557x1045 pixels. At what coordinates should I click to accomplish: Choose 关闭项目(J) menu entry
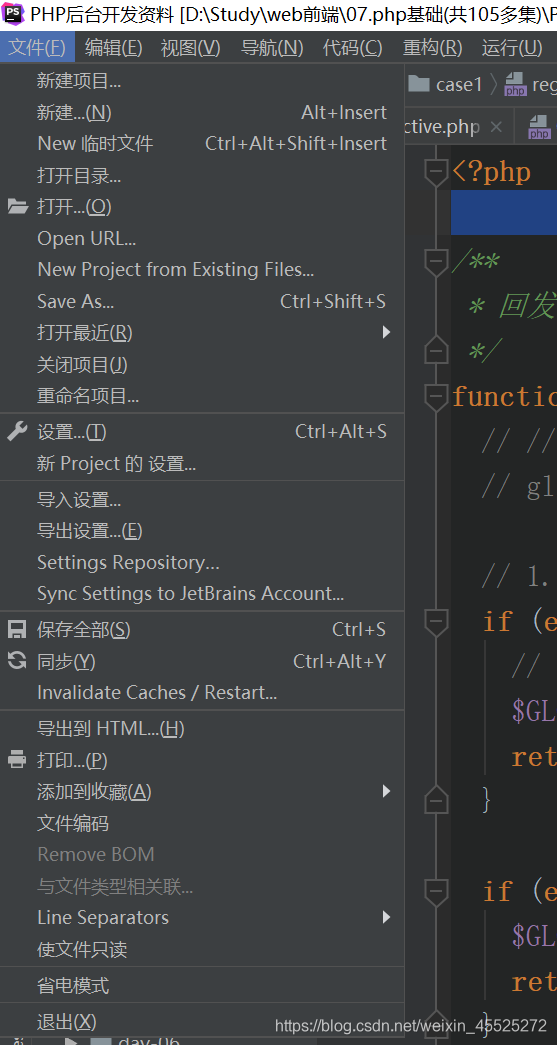pyautogui.click(x=202, y=365)
